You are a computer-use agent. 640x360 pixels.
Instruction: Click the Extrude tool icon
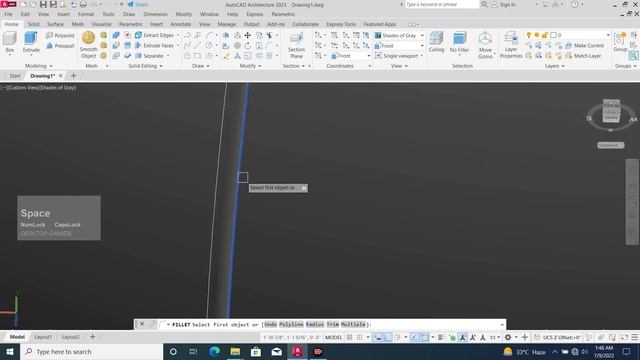(x=31, y=39)
